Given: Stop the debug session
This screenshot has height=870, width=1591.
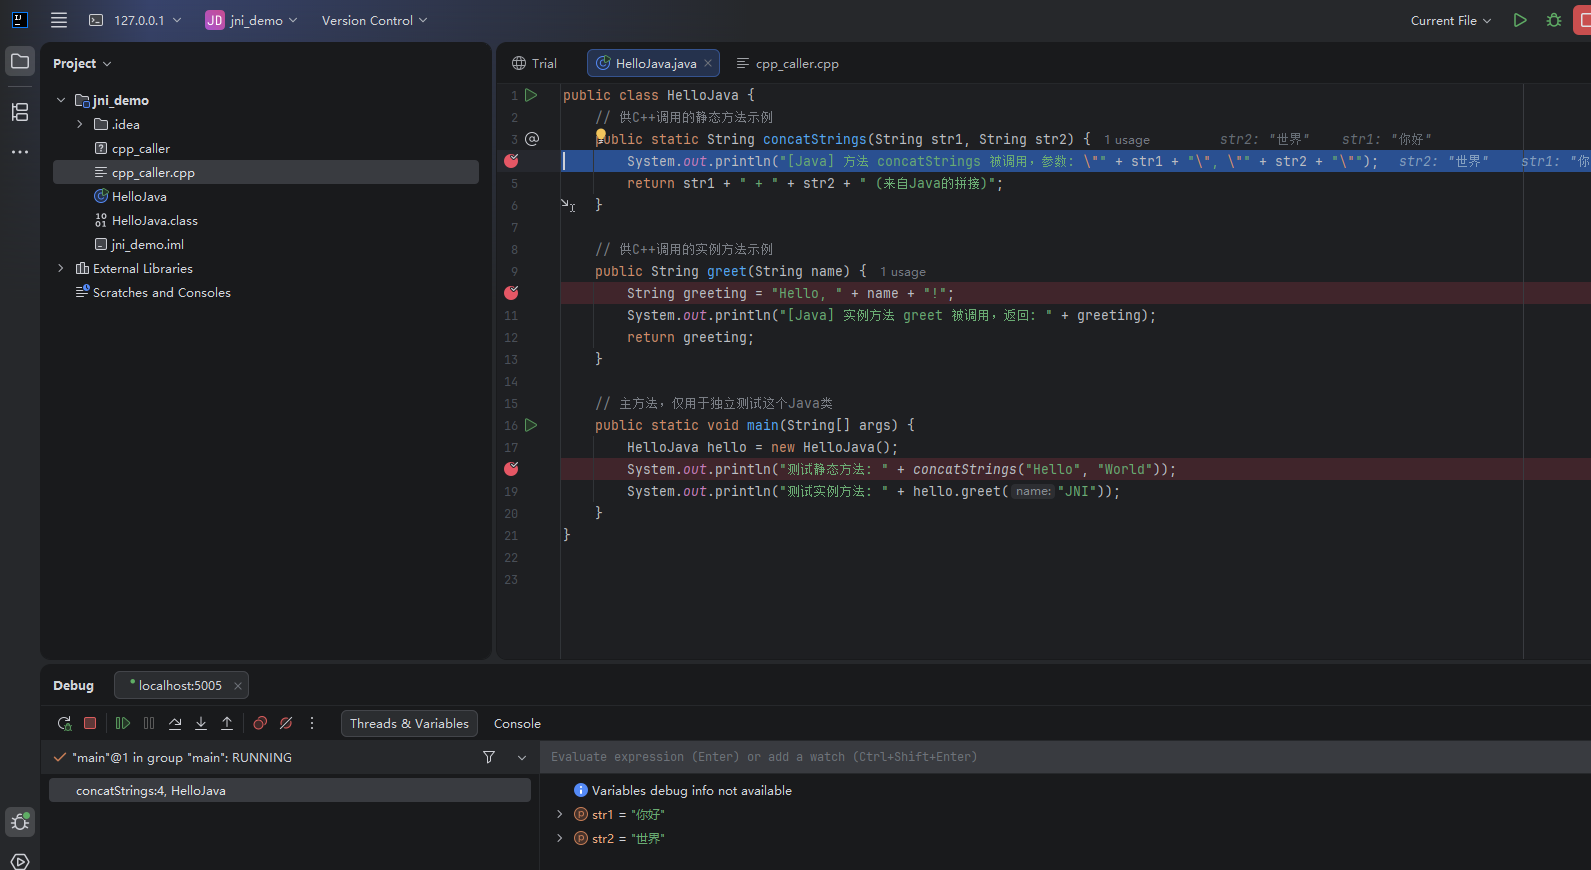Looking at the screenshot, I should pos(90,723).
